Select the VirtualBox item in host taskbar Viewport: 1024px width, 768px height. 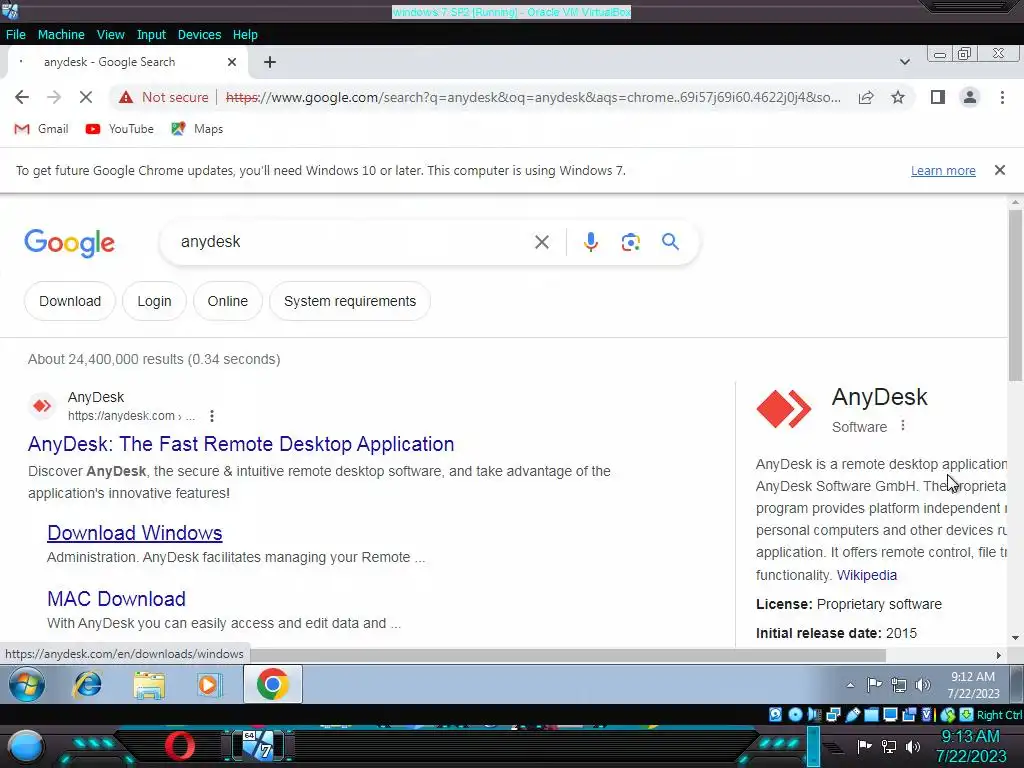coord(259,745)
